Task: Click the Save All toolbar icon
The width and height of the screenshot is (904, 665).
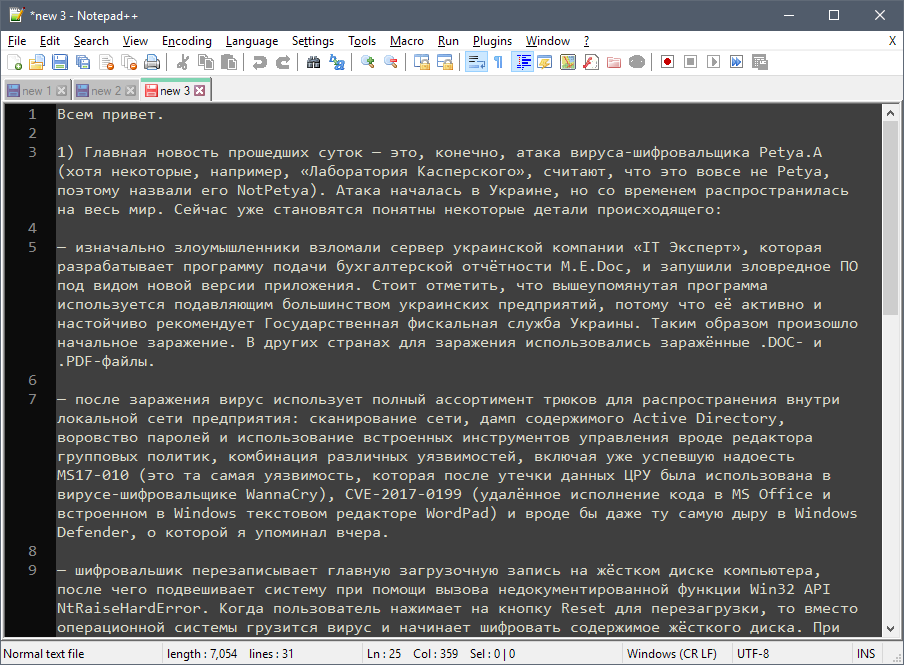Action: click(83, 62)
